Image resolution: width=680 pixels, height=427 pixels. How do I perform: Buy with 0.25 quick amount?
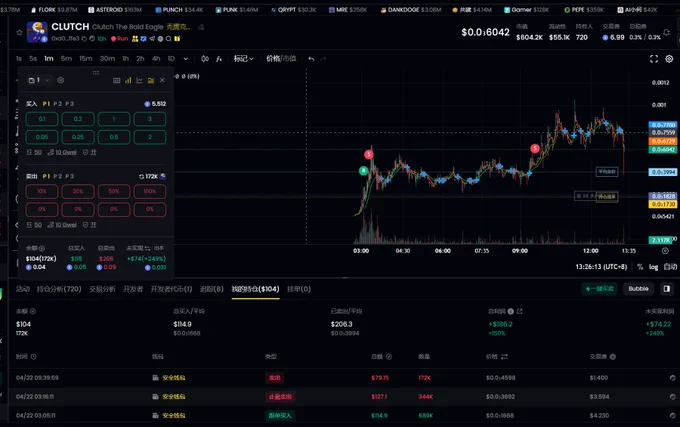(78, 137)
